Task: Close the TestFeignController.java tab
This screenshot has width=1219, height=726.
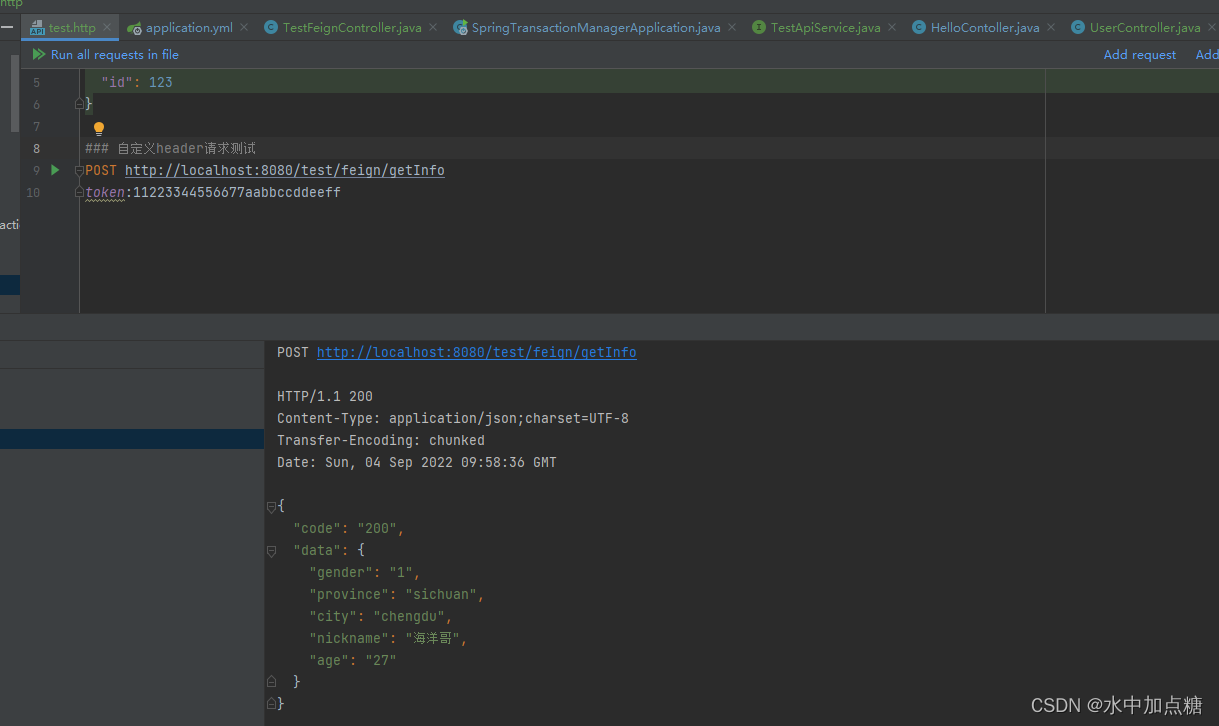Action: [433, 27]
